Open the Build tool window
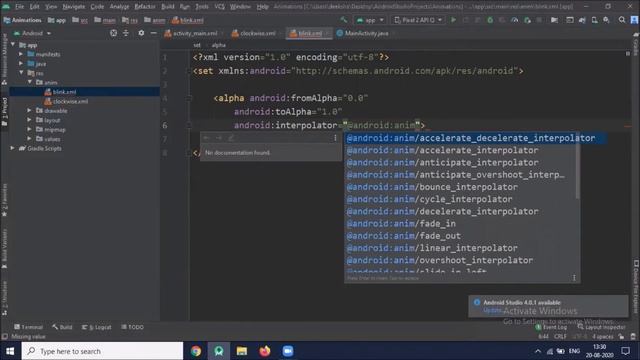Viewport: 640px width, 360px height. coord(62,327)
